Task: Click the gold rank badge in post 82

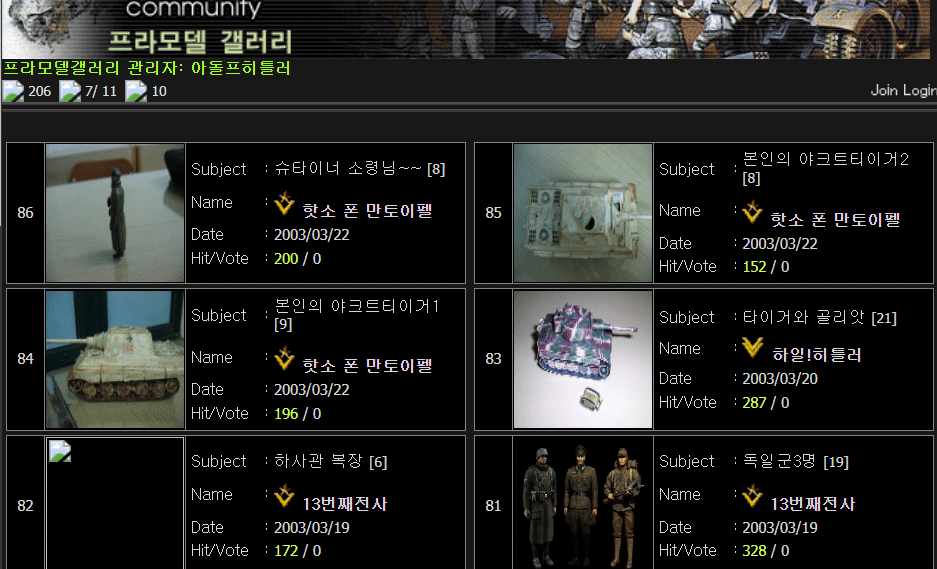Action: [284, 496]
